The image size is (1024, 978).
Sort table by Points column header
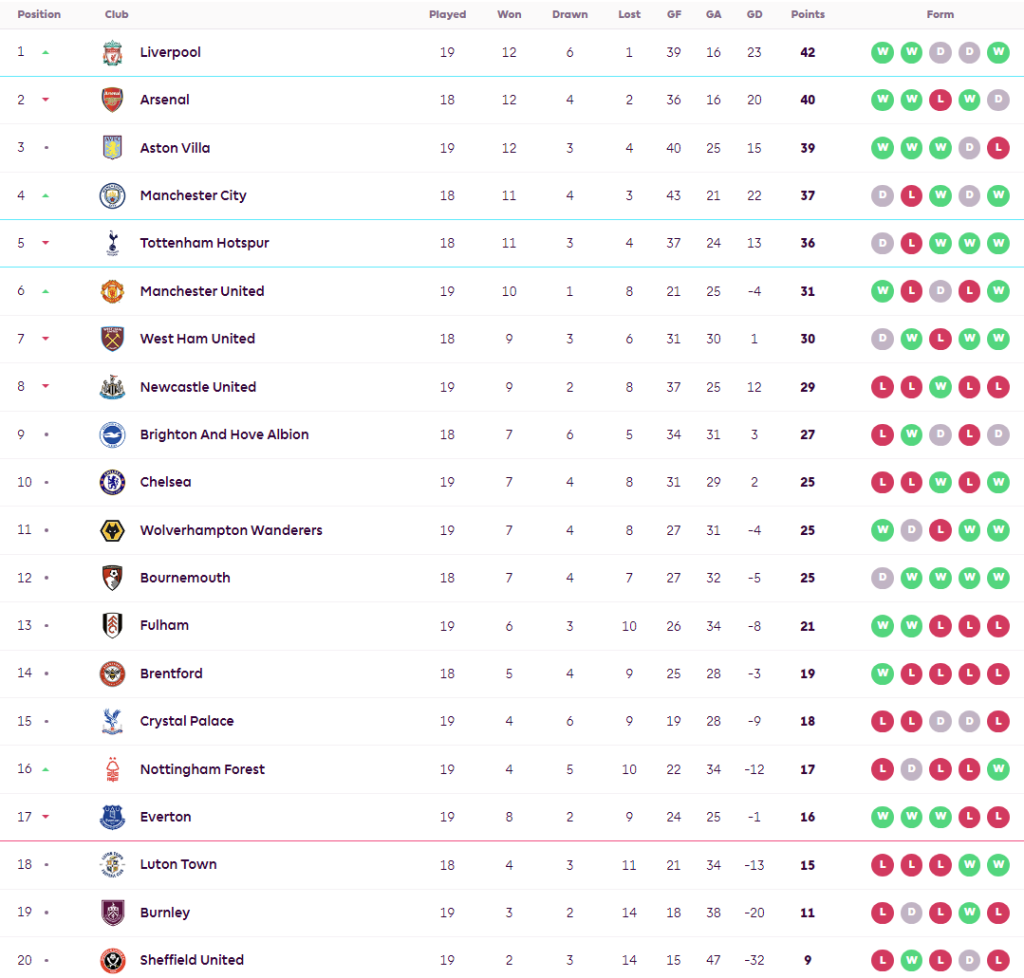coord(807,15)
